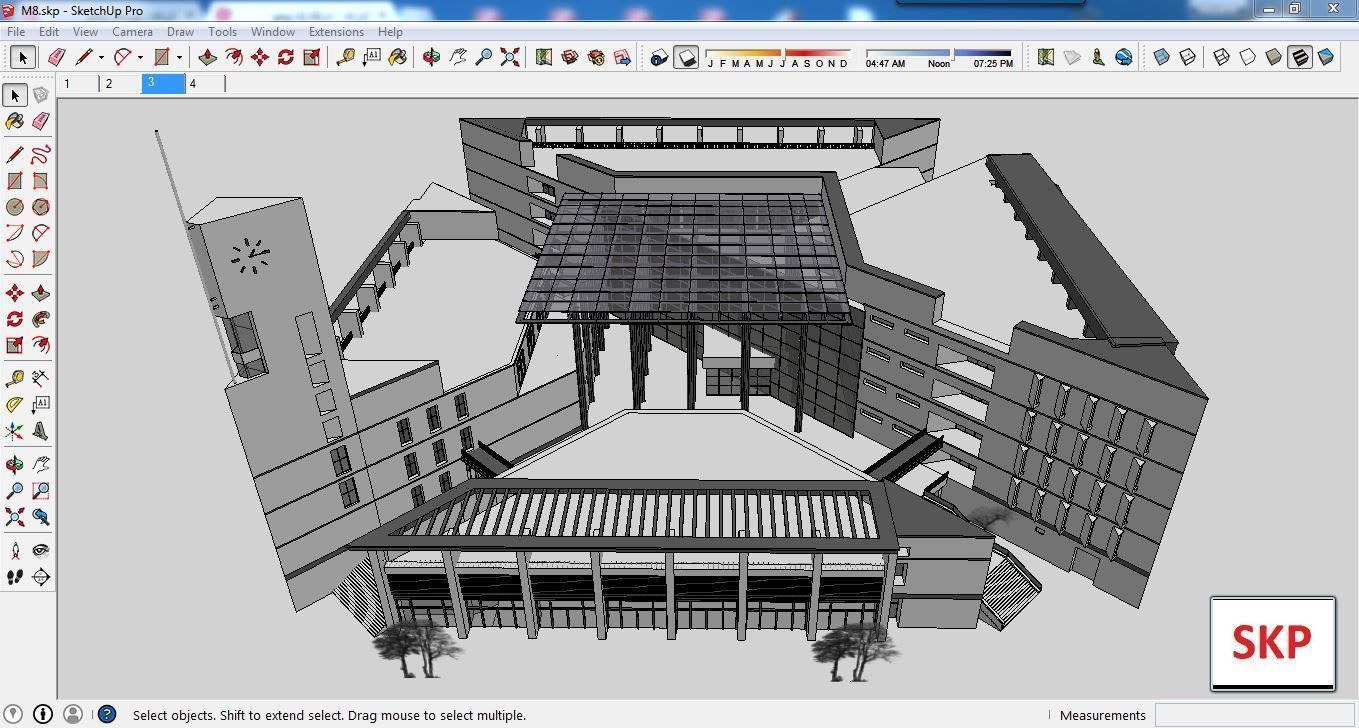Switch to Hidden Line face style
The height and width of the screenshot is (728, 1359).
[1247, 57]
